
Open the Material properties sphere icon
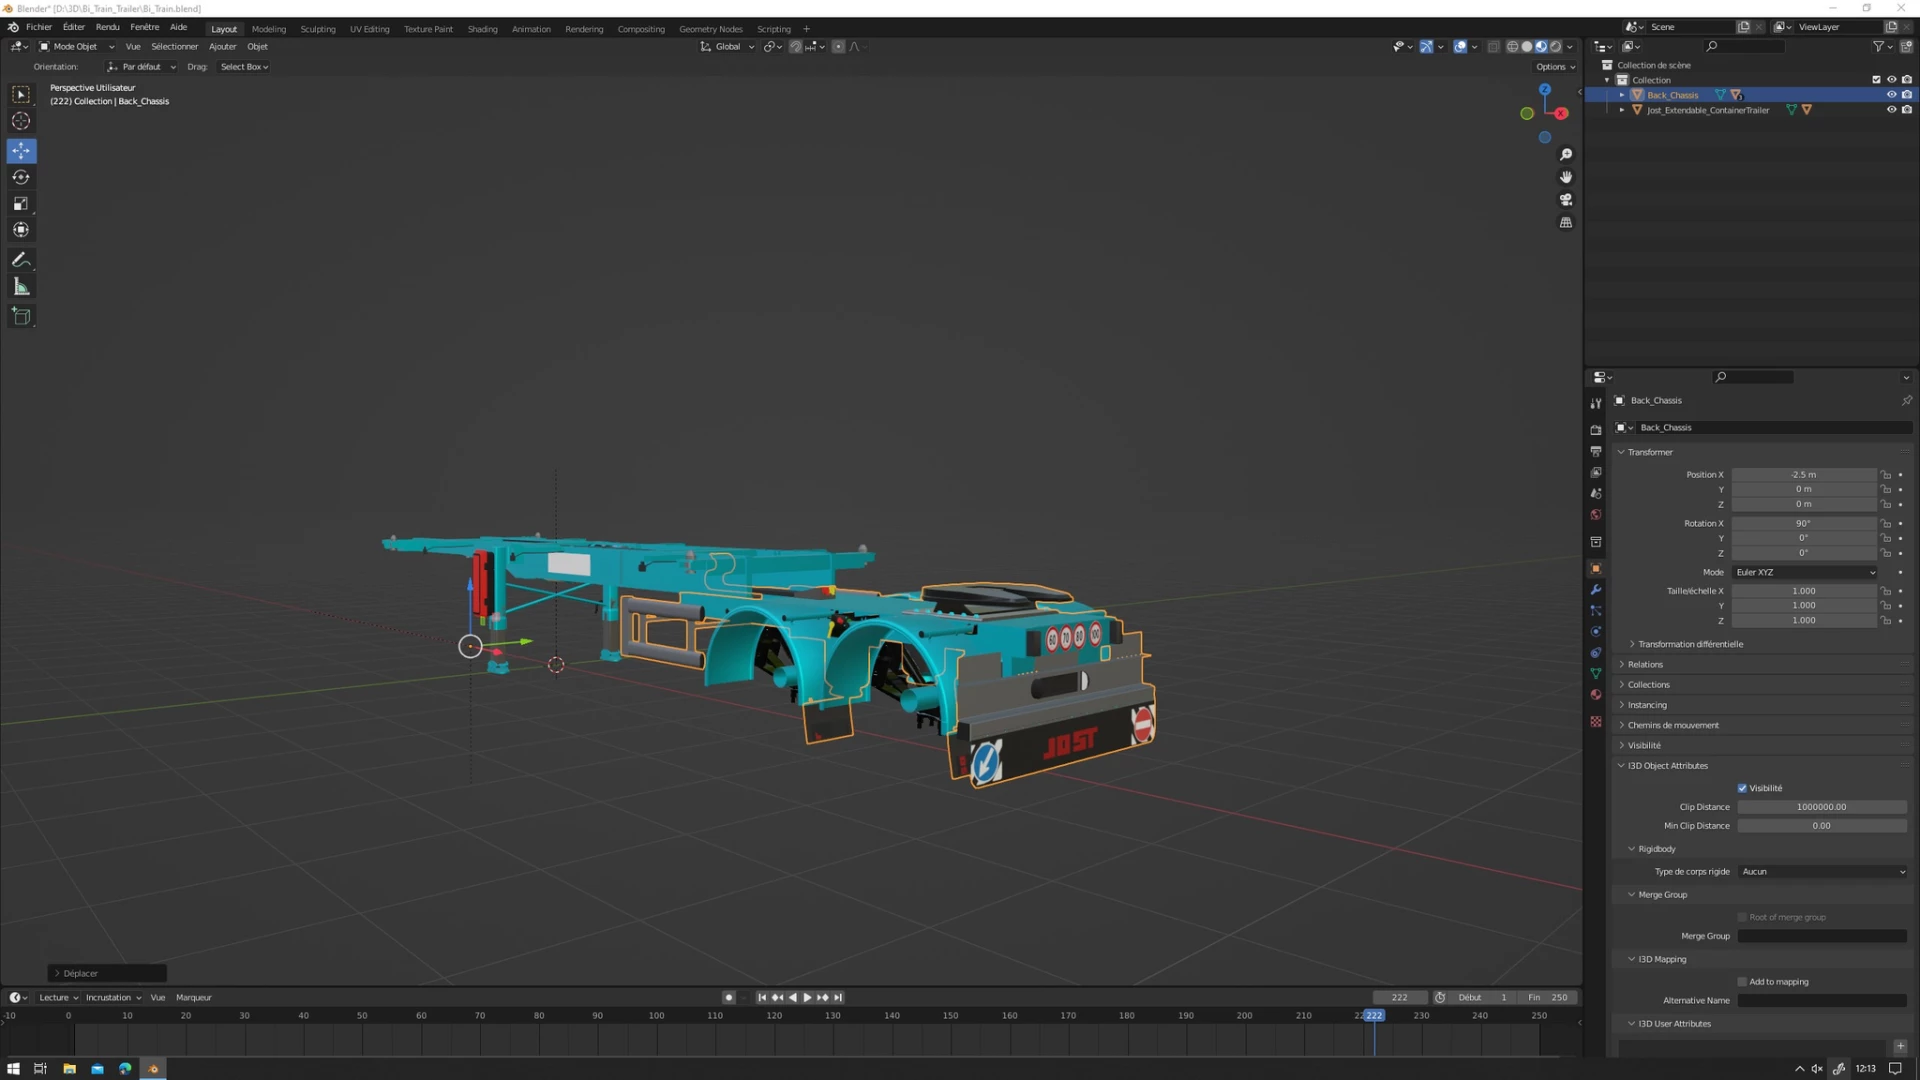click(x=1596, y=694)
